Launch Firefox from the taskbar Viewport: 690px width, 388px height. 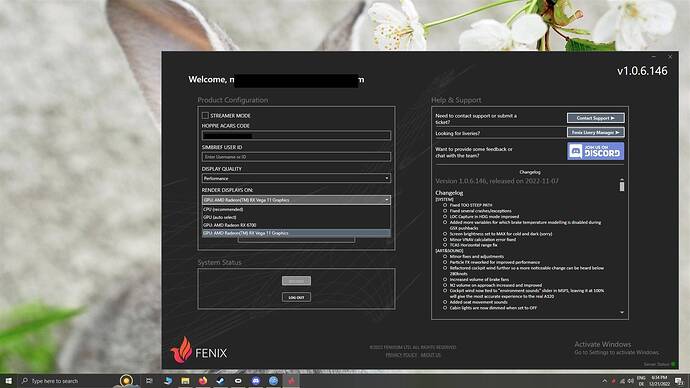203,381
